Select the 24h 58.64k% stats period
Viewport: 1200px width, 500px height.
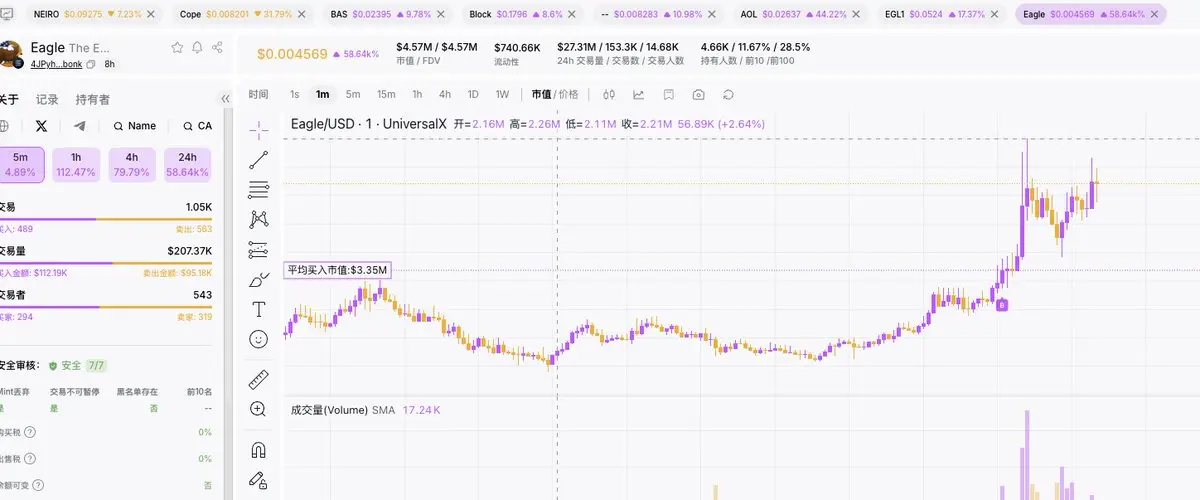pyautogui.click(x=188, y=165)
